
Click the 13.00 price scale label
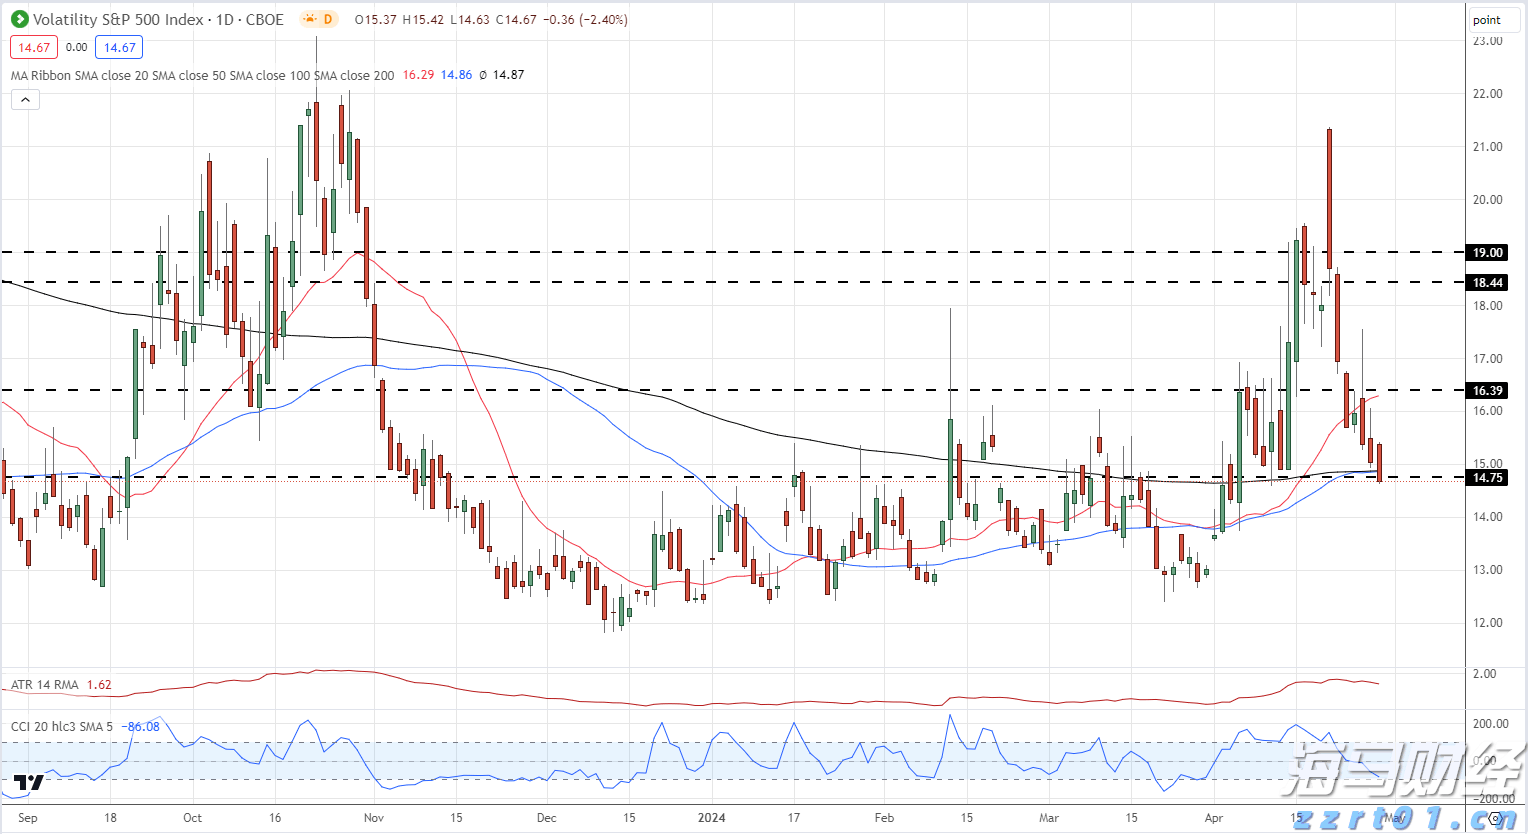tap(1488, 570)
